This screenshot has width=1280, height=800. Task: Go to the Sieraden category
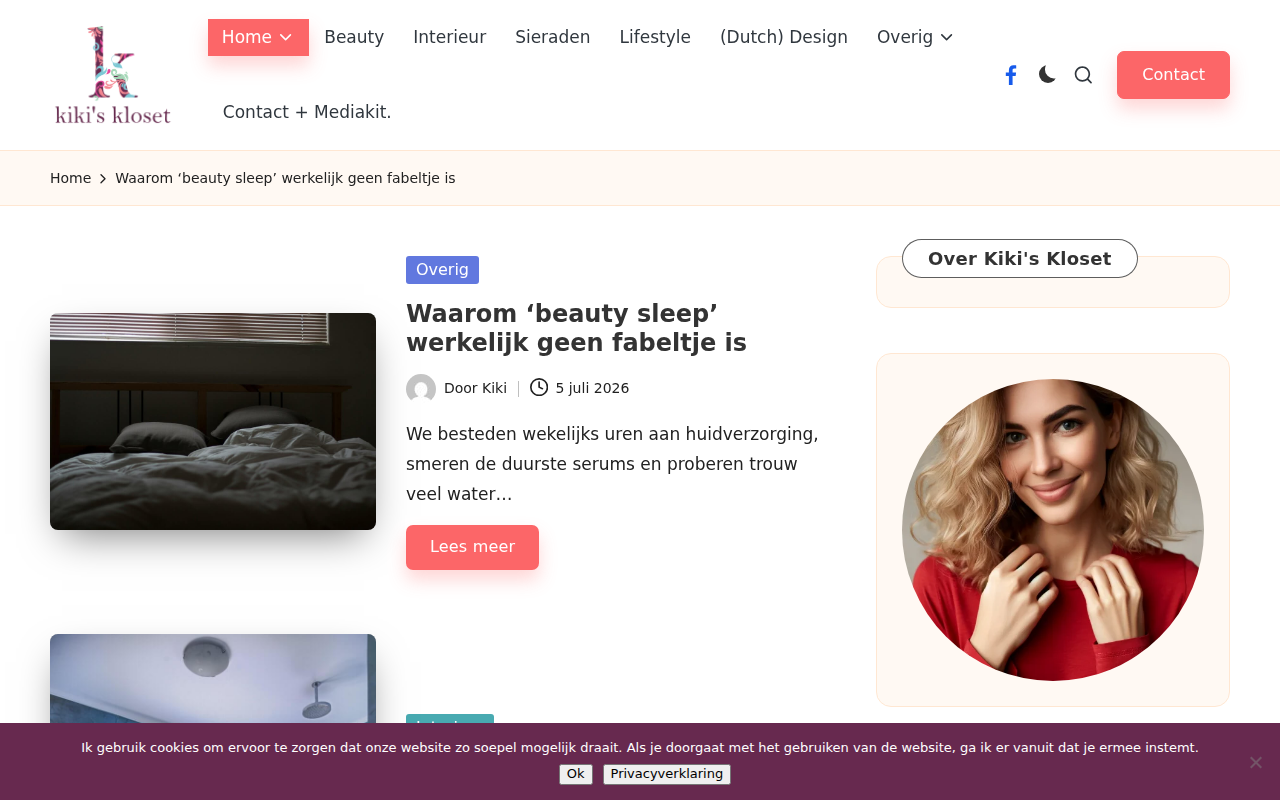pyautogui.click(x=553, y=37)
